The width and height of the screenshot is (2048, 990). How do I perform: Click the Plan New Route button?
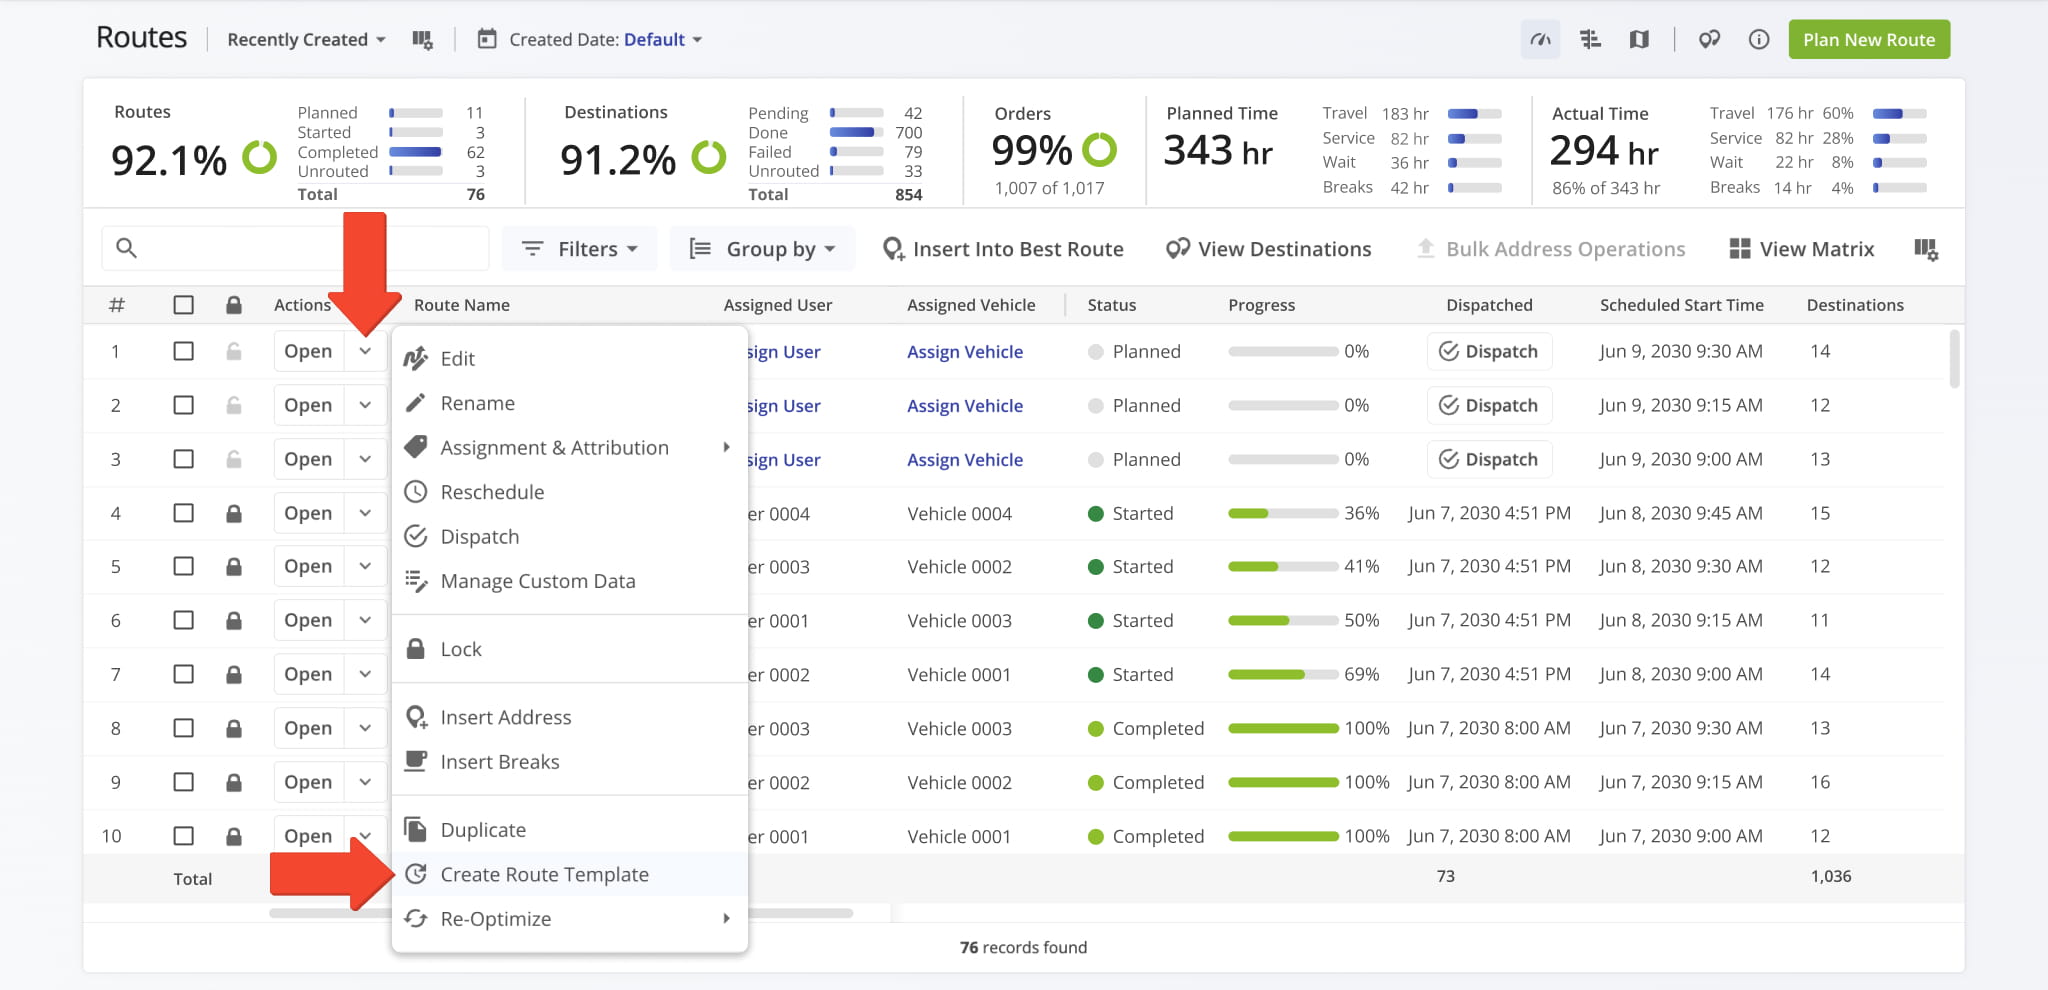coord(1869,40)
